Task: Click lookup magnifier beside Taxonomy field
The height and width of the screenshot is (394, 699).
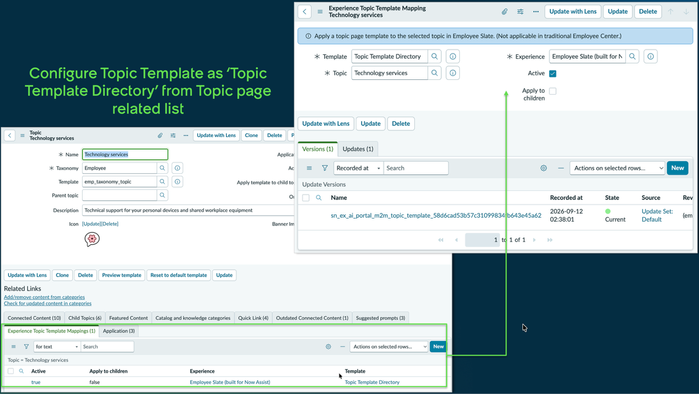Action: [162, 168]
